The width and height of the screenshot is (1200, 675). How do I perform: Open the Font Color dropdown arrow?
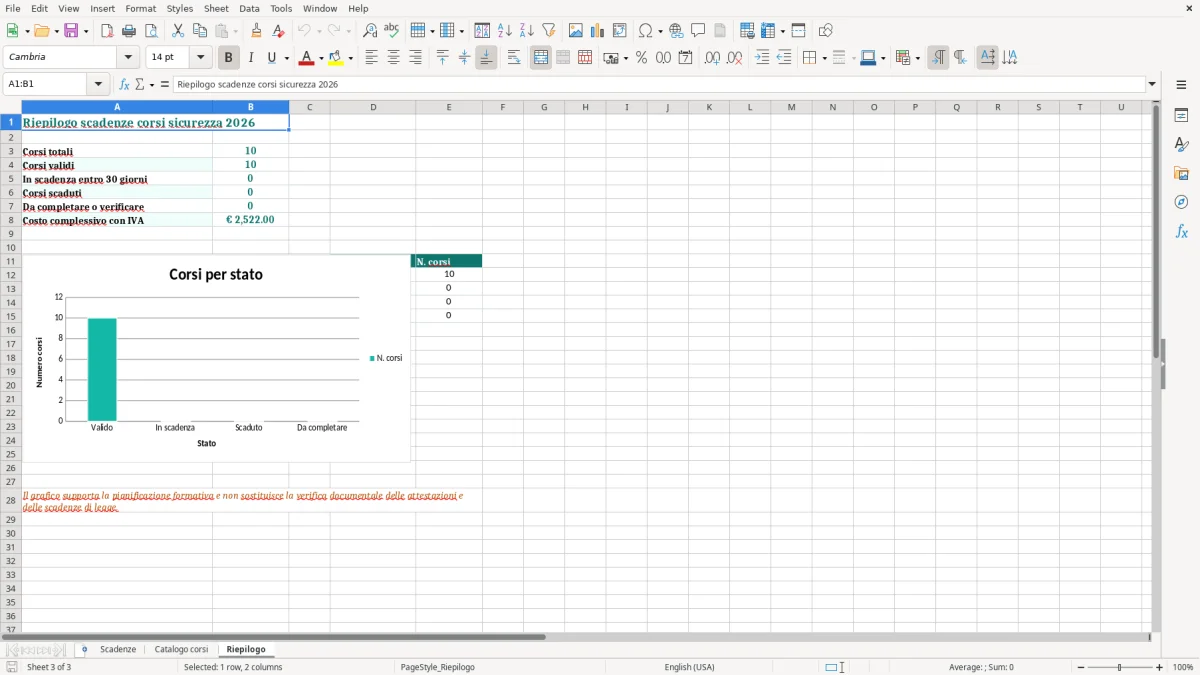pos(322,58)
